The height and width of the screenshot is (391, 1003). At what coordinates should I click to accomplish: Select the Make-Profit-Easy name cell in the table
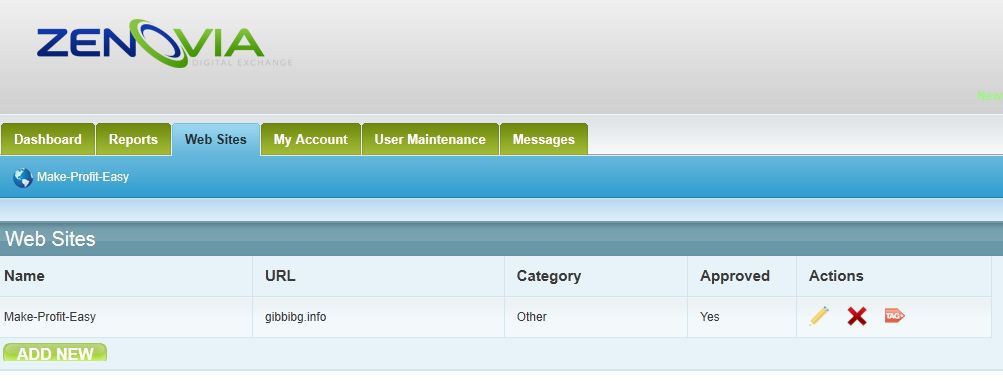126,317
